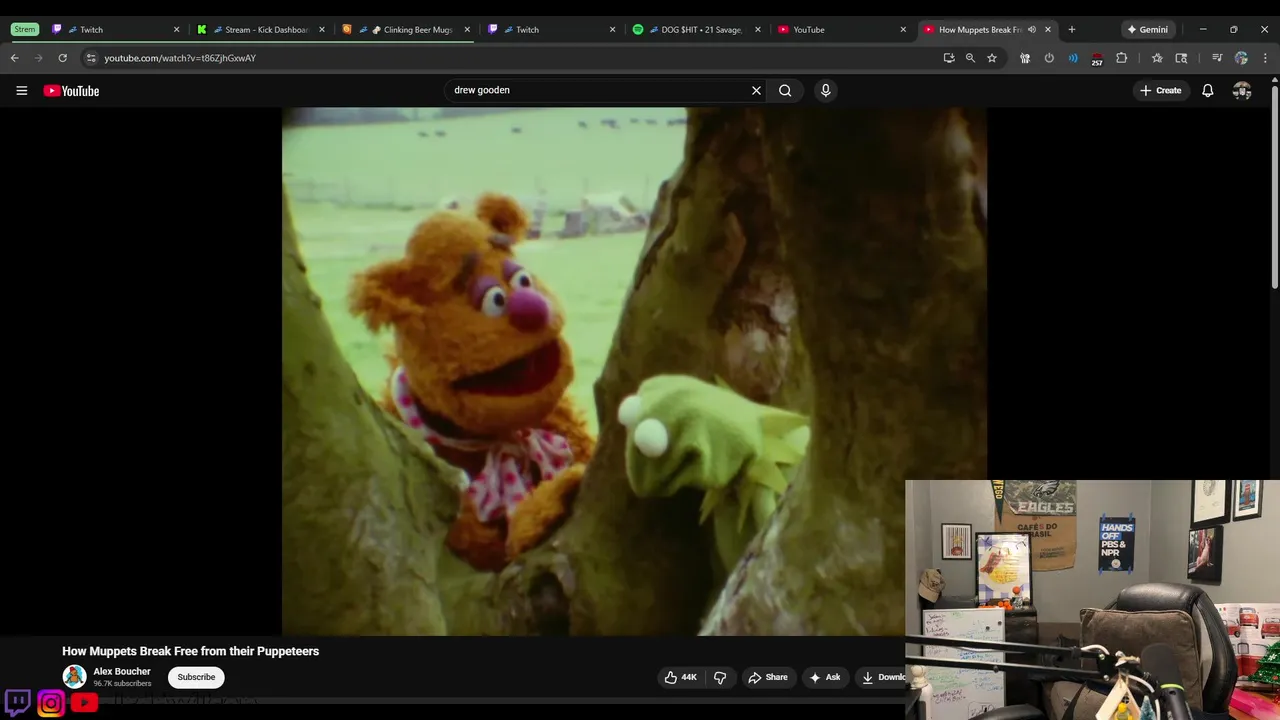Viewport: 1280px width, 720px height.
Task: Open the Extensions puzzle-piece menu
Action: coord(1121,58)
